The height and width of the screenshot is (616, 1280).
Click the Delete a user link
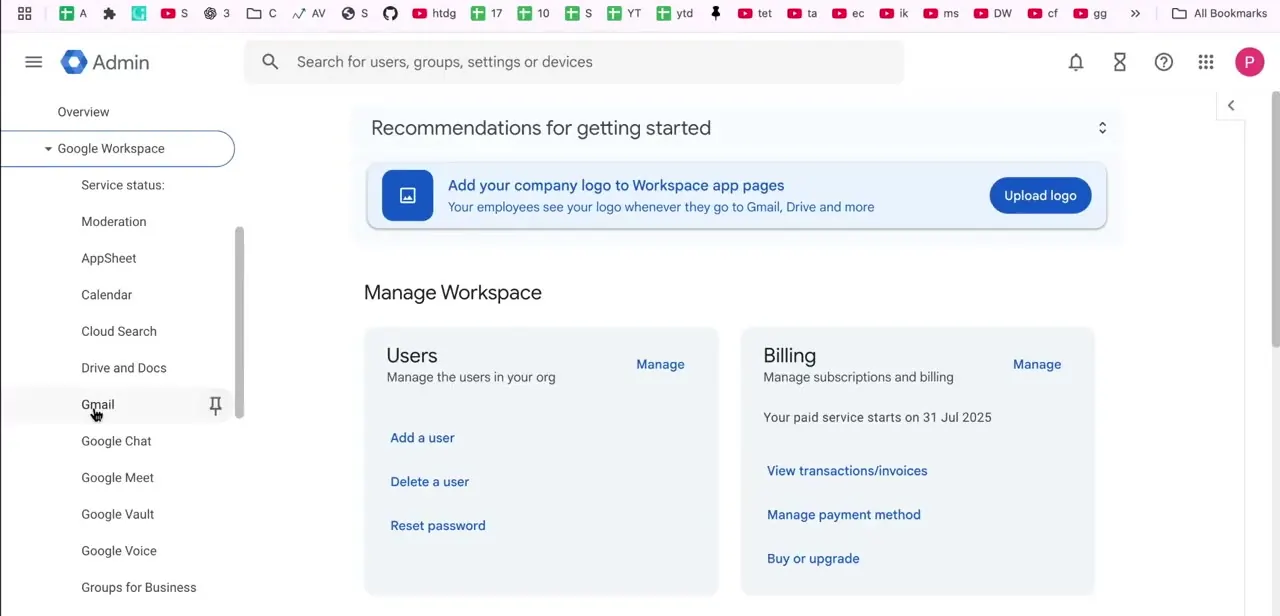(x=430, y=482)
